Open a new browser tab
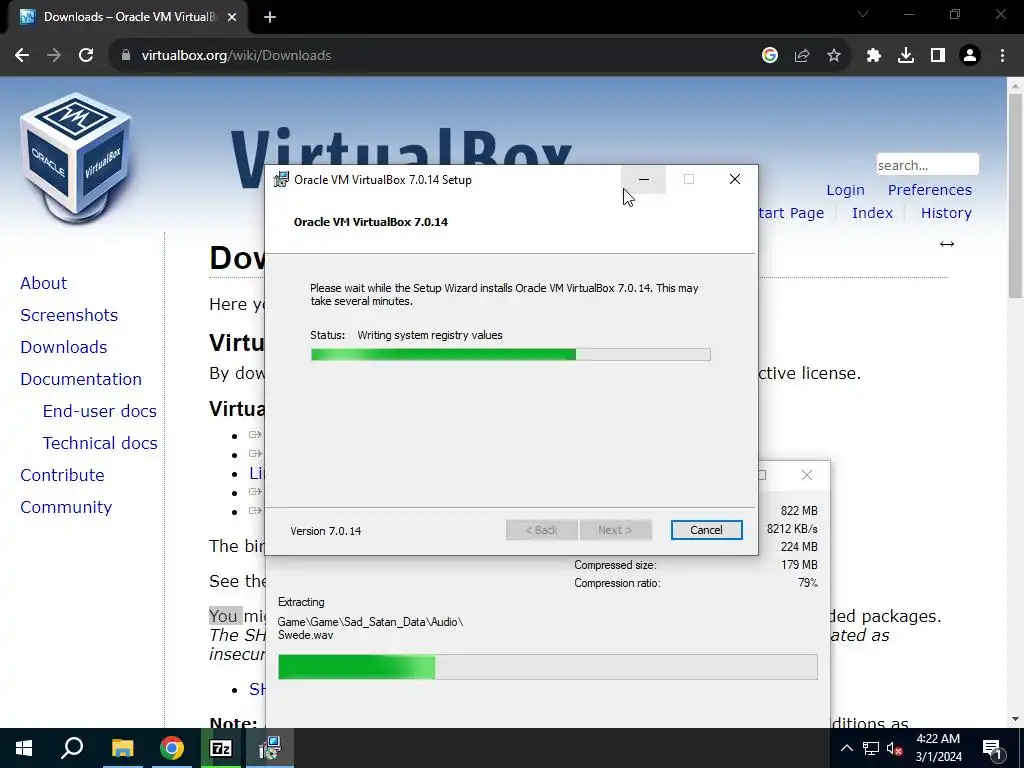Image resolution: width=1024 pixels, height=768 pixels. coord(270,17)
